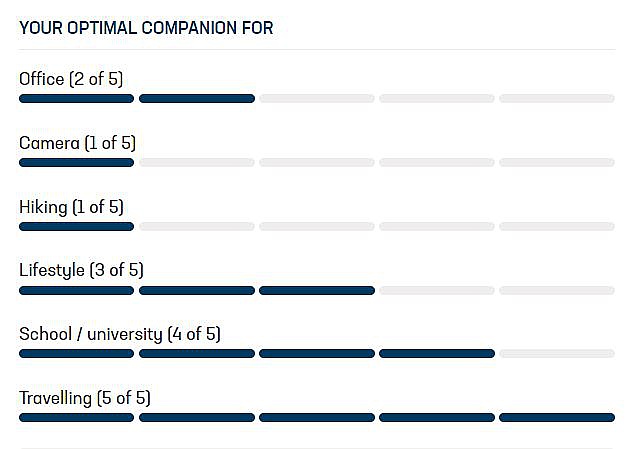
Task: Click the second filled segment of Office bar
Action: point(197,99)
